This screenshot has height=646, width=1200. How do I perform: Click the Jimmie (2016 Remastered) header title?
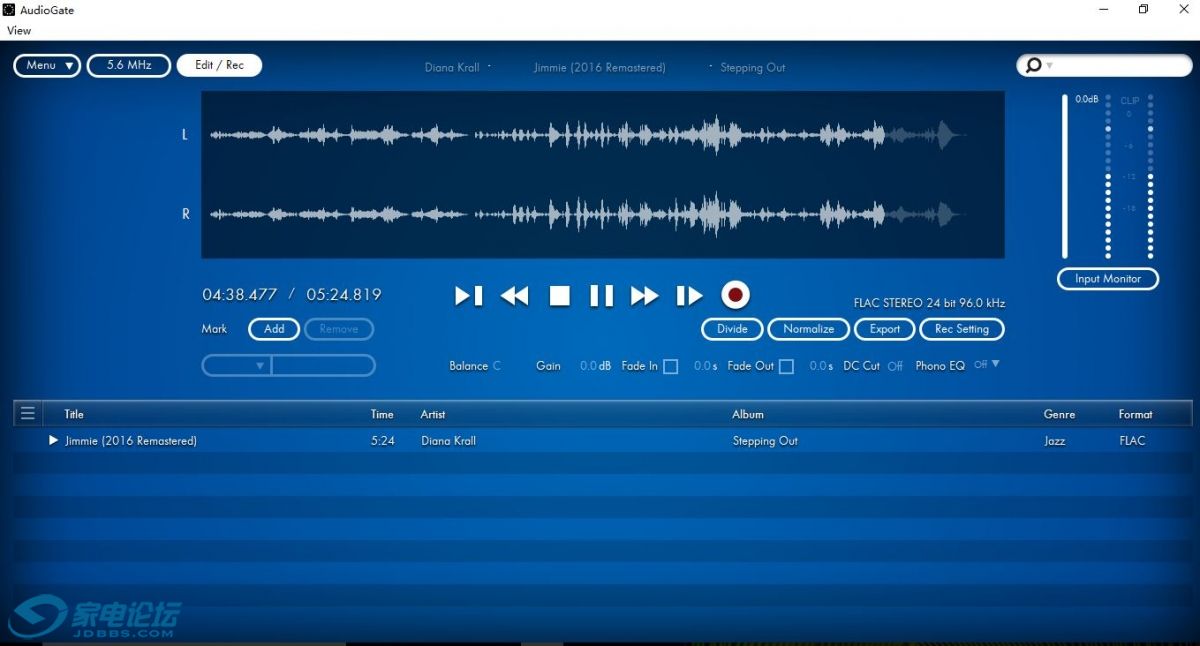click(x=600, y=68)
